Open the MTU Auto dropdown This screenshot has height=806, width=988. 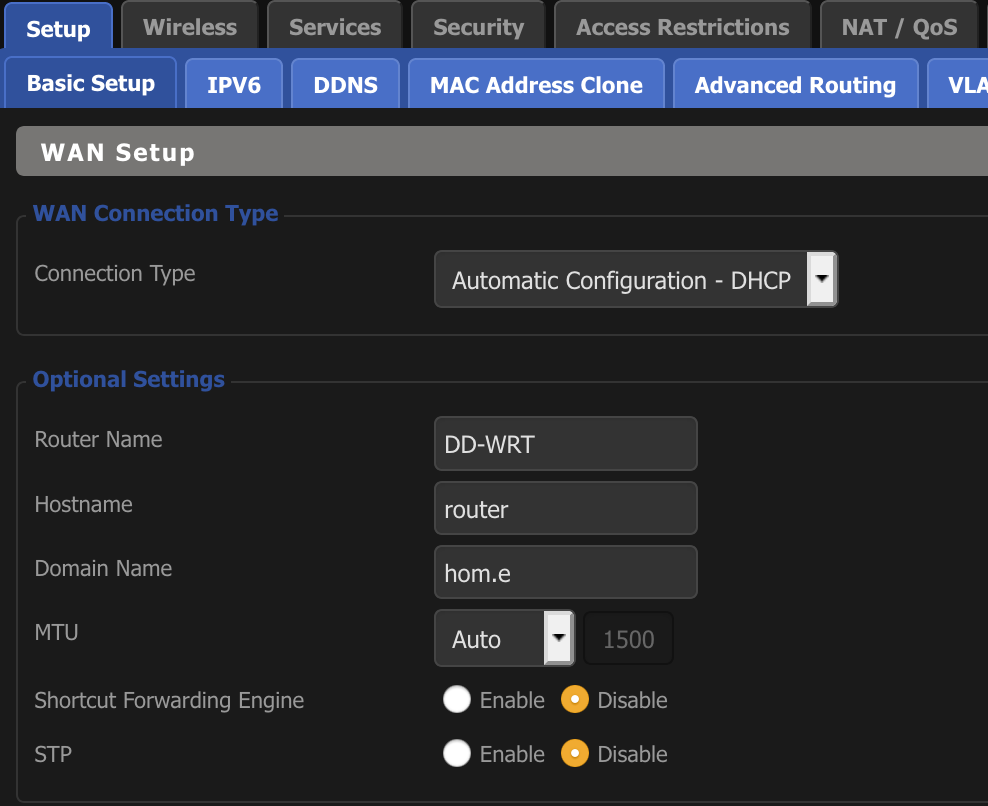click(x=504, y=639)
